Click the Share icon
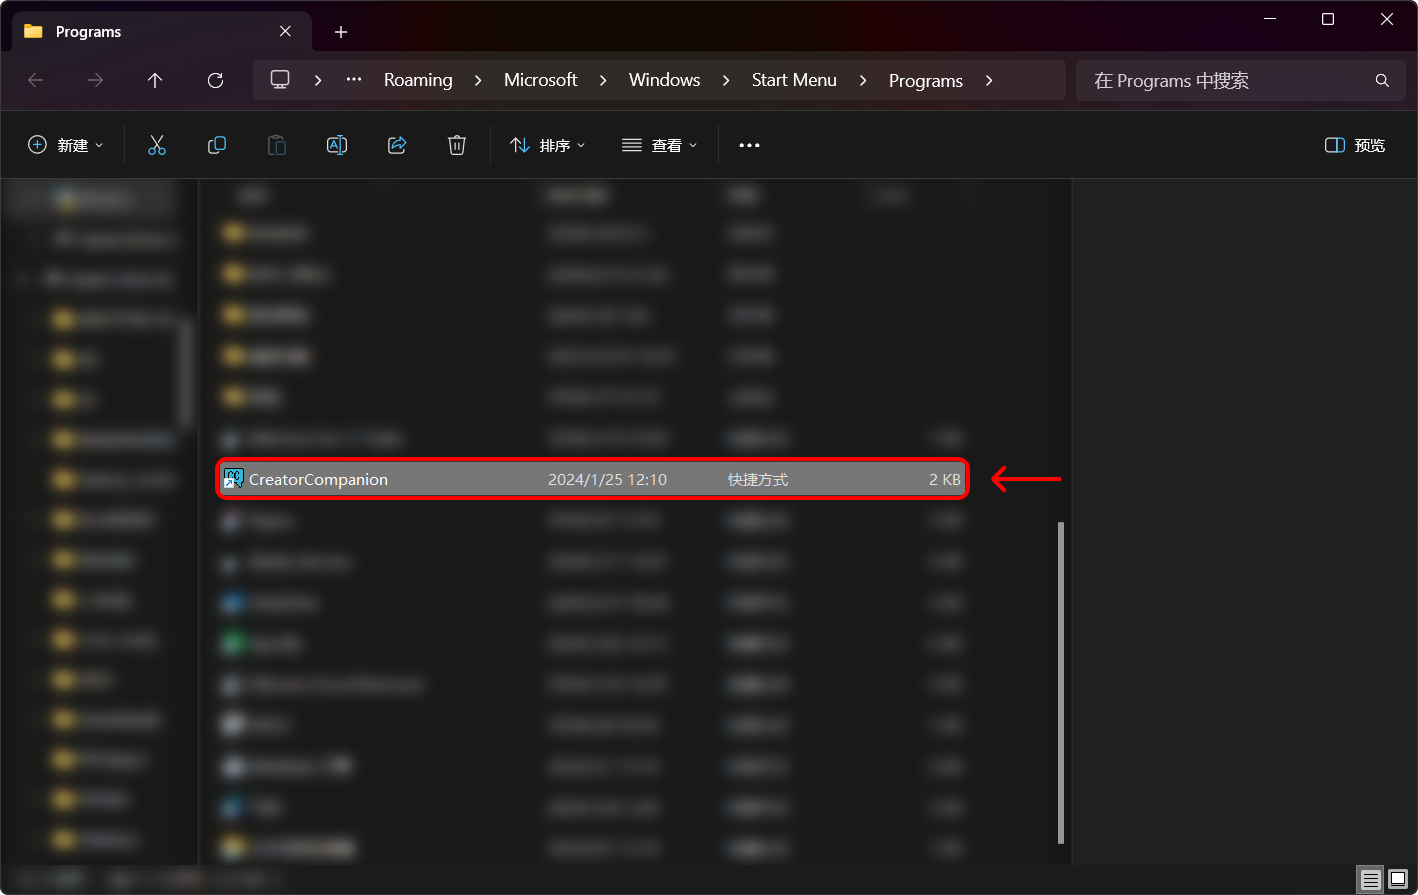This screenshot has height=895, width=1418. click(x=397, y=145)
